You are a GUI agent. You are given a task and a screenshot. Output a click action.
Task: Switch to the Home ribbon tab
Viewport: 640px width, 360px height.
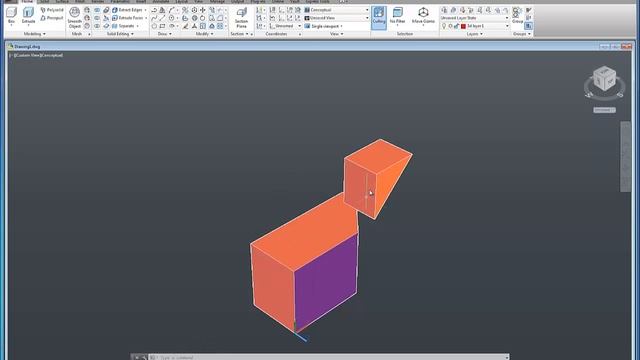click(x=27, y=2)
